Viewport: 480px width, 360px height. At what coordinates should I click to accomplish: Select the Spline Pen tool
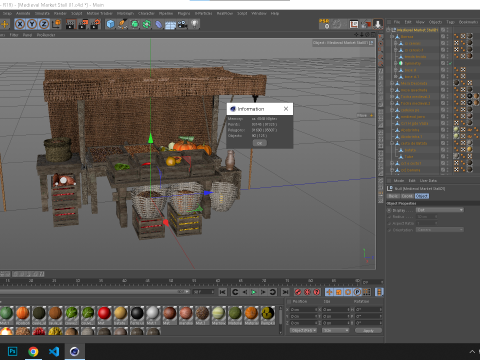click(x=122, y=24)
